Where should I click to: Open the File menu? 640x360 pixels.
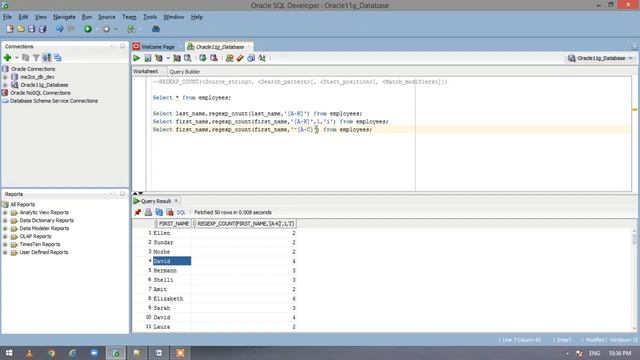coord(7,17)
